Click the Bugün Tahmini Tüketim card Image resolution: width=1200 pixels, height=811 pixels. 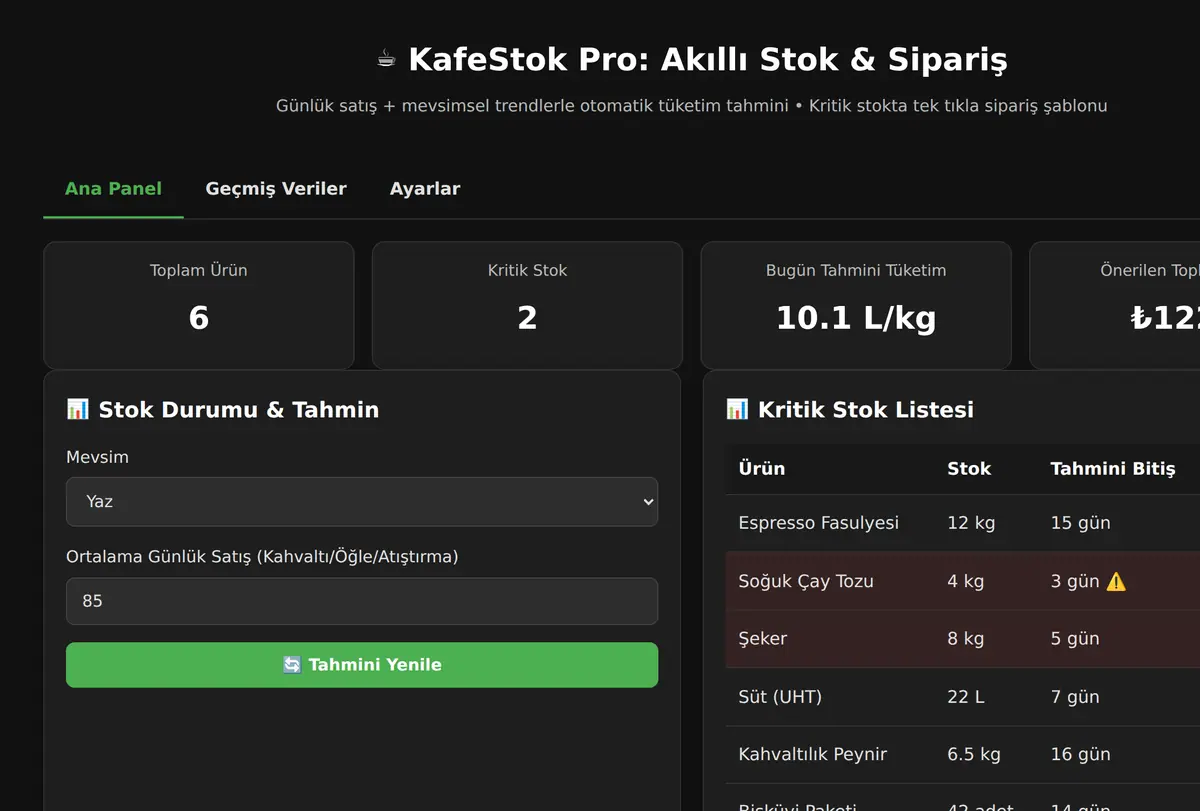[x=856, y=305]
